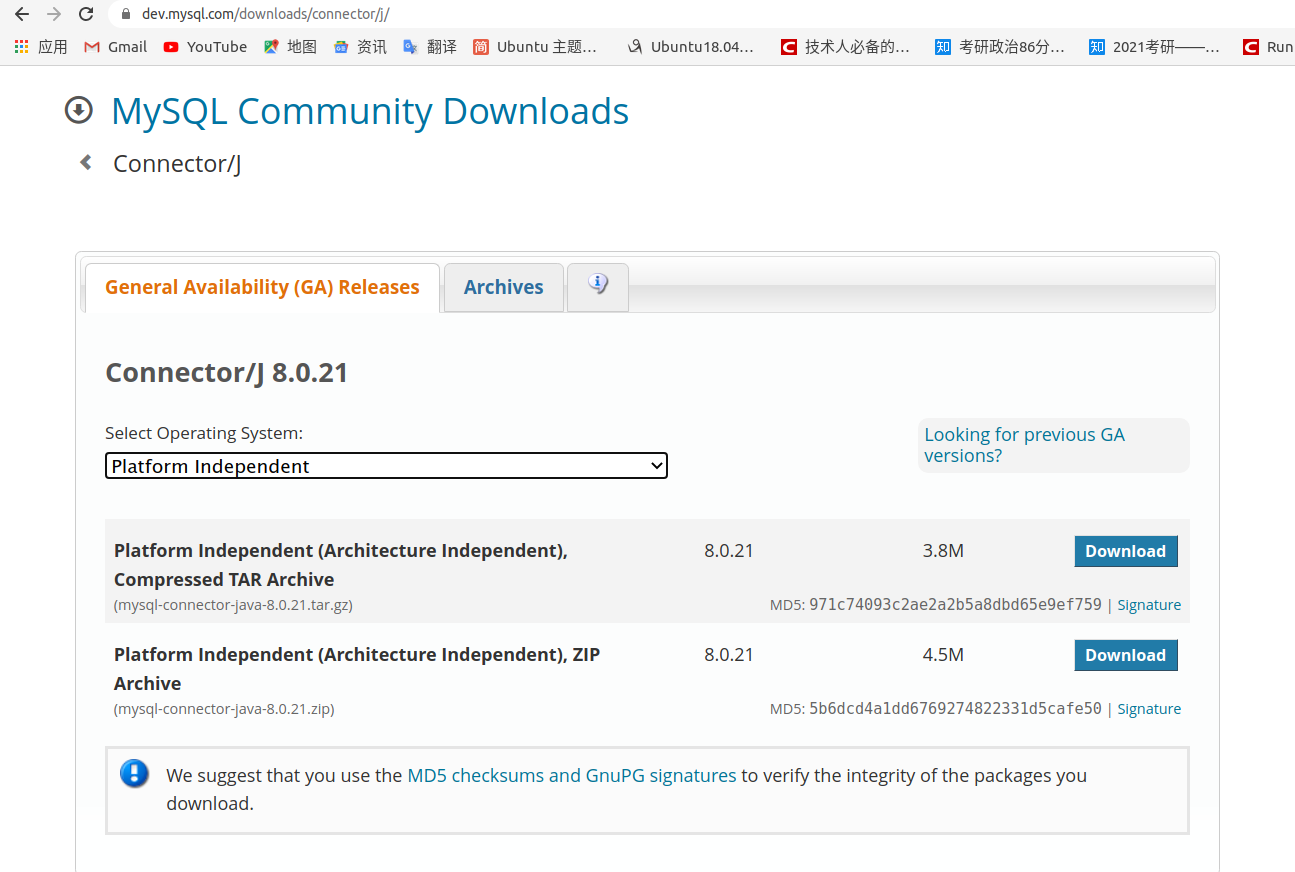
Task: Open the YouTube bookmark
Action: coord(205,47)
